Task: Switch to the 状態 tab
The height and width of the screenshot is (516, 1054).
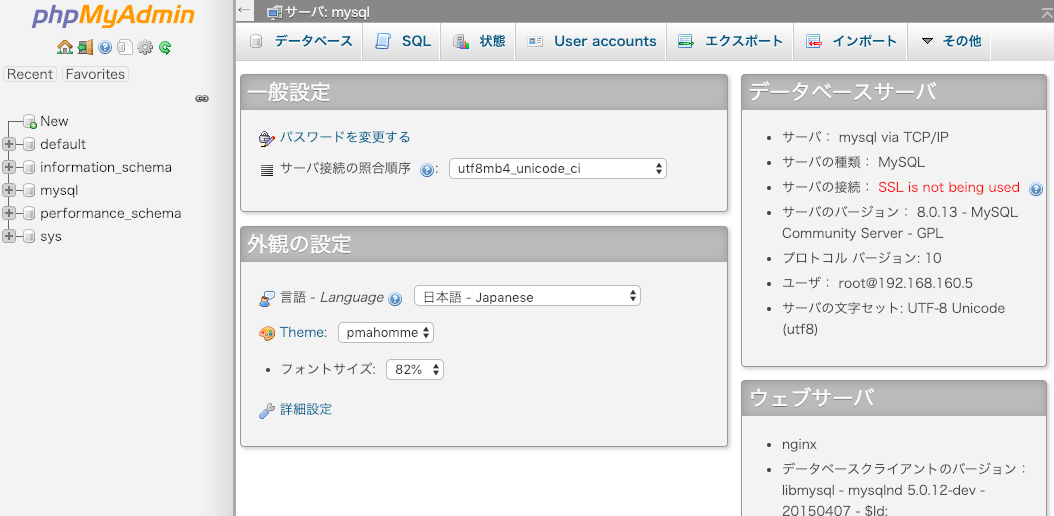Action: tap(478, 41)
